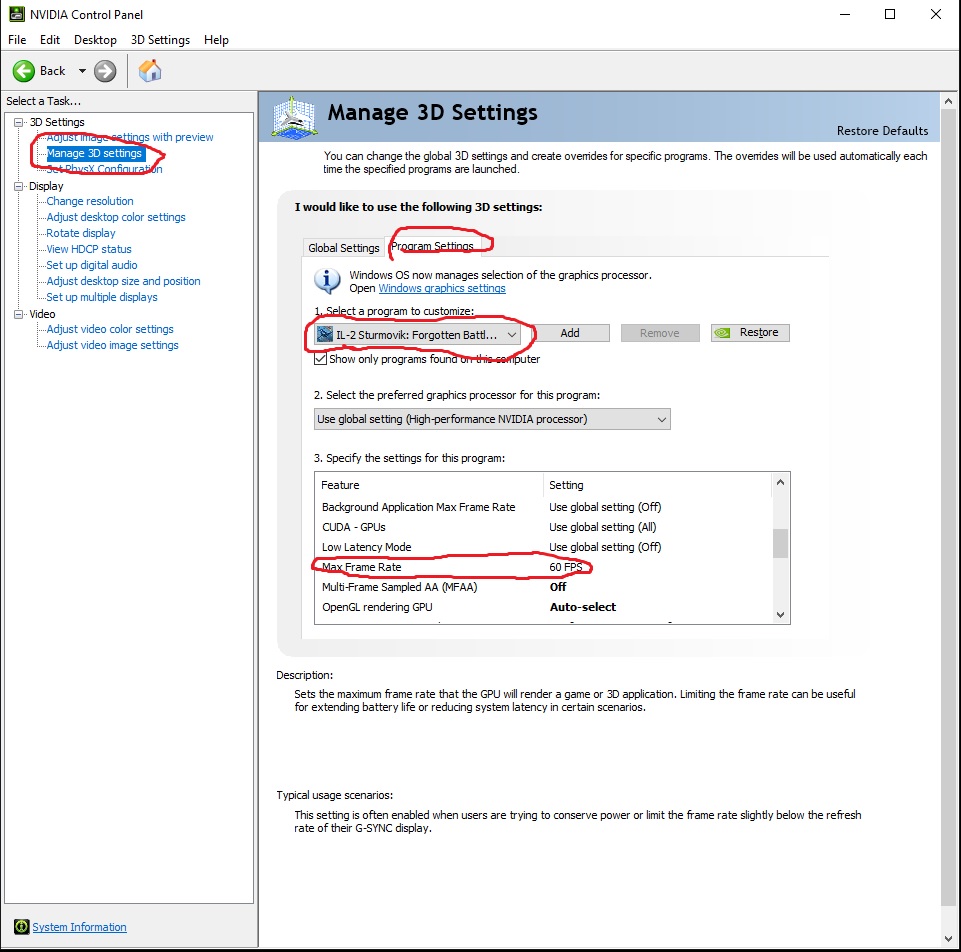The width and height of the screenshot is (961, 952).
Task: Click the Remove program button
Action: tap(660, 333)
